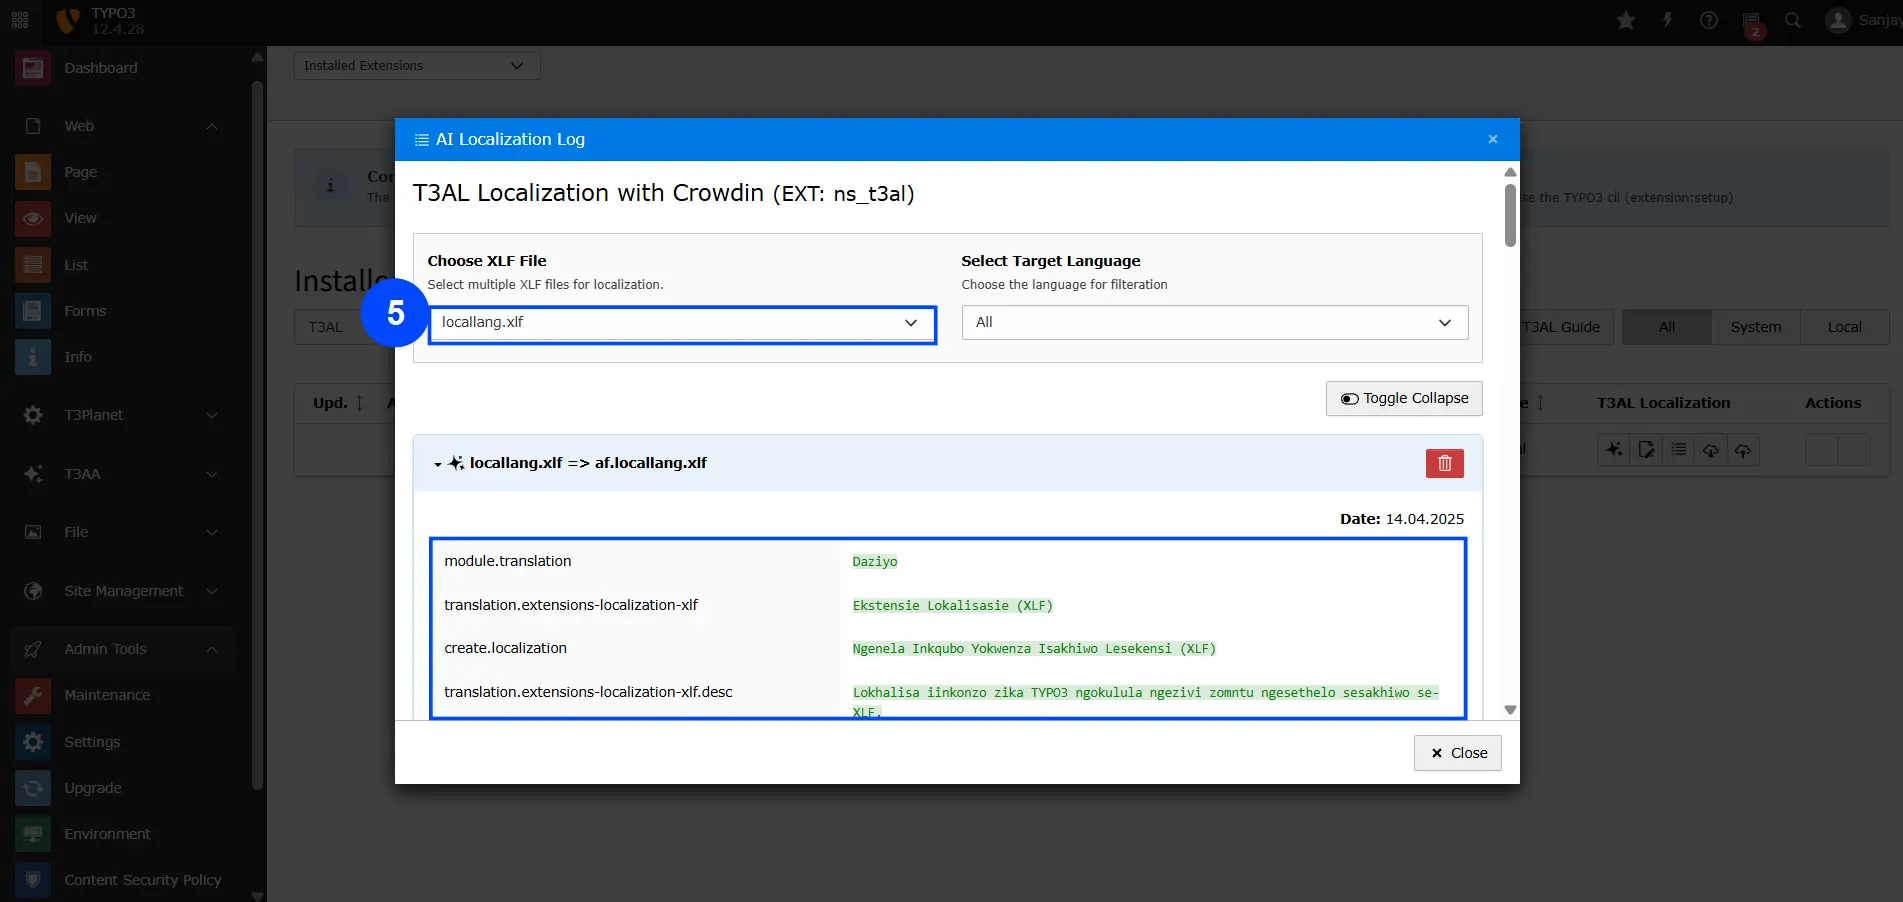Open bookmarks star icon in top bar

[x=1626, y=21]
